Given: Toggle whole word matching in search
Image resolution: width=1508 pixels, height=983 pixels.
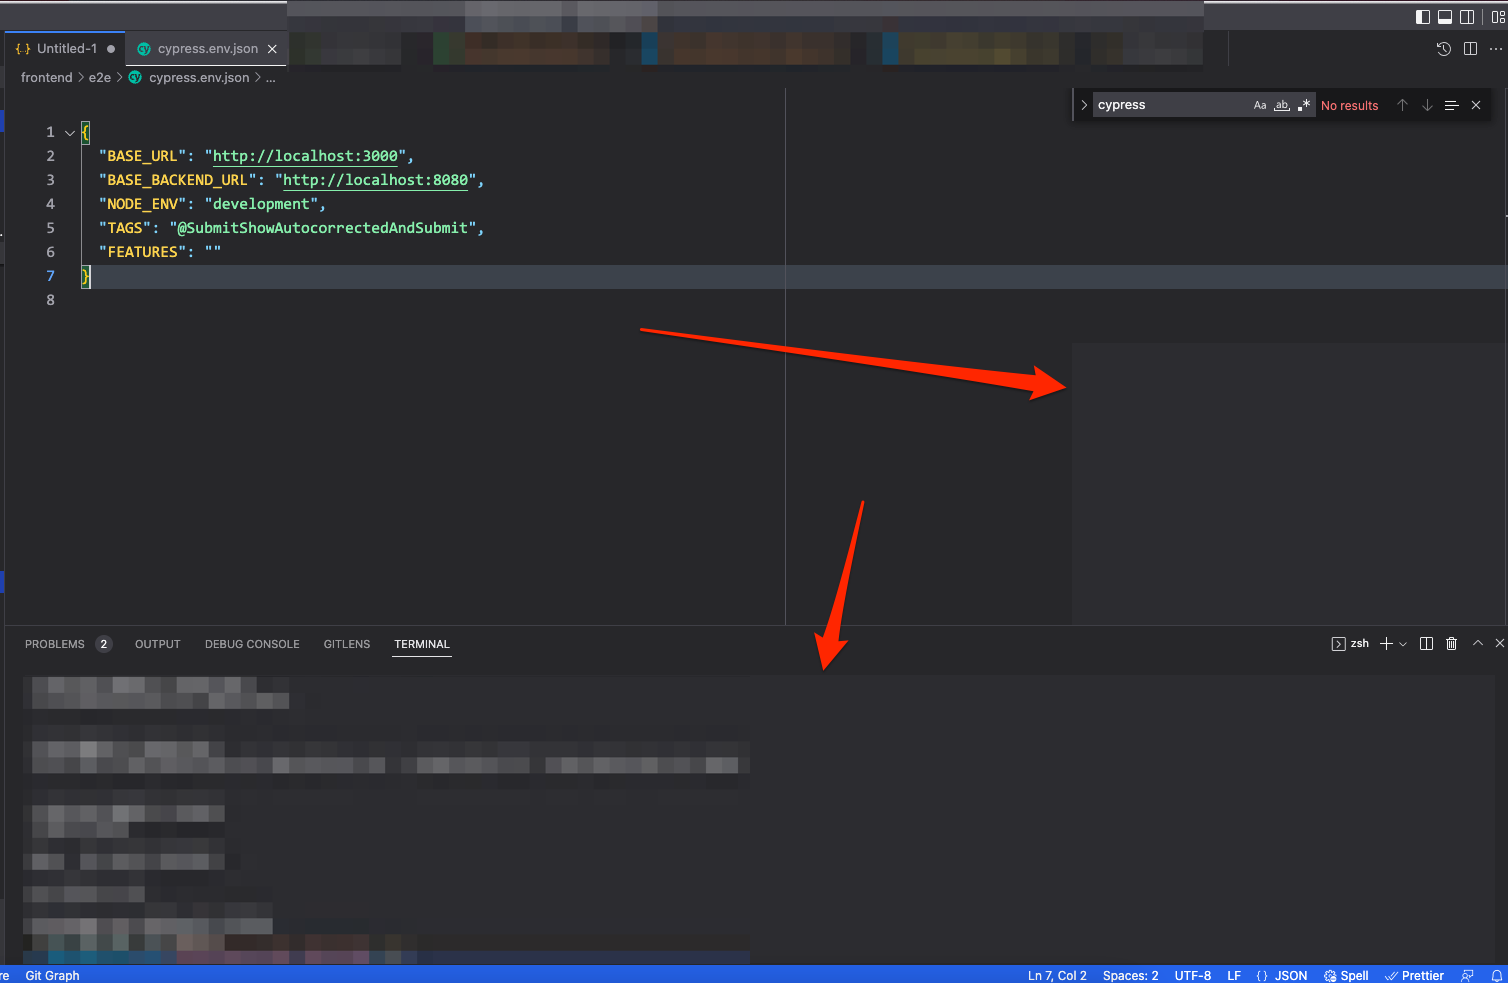Looking at the screenshot, I should point(1281,104).
